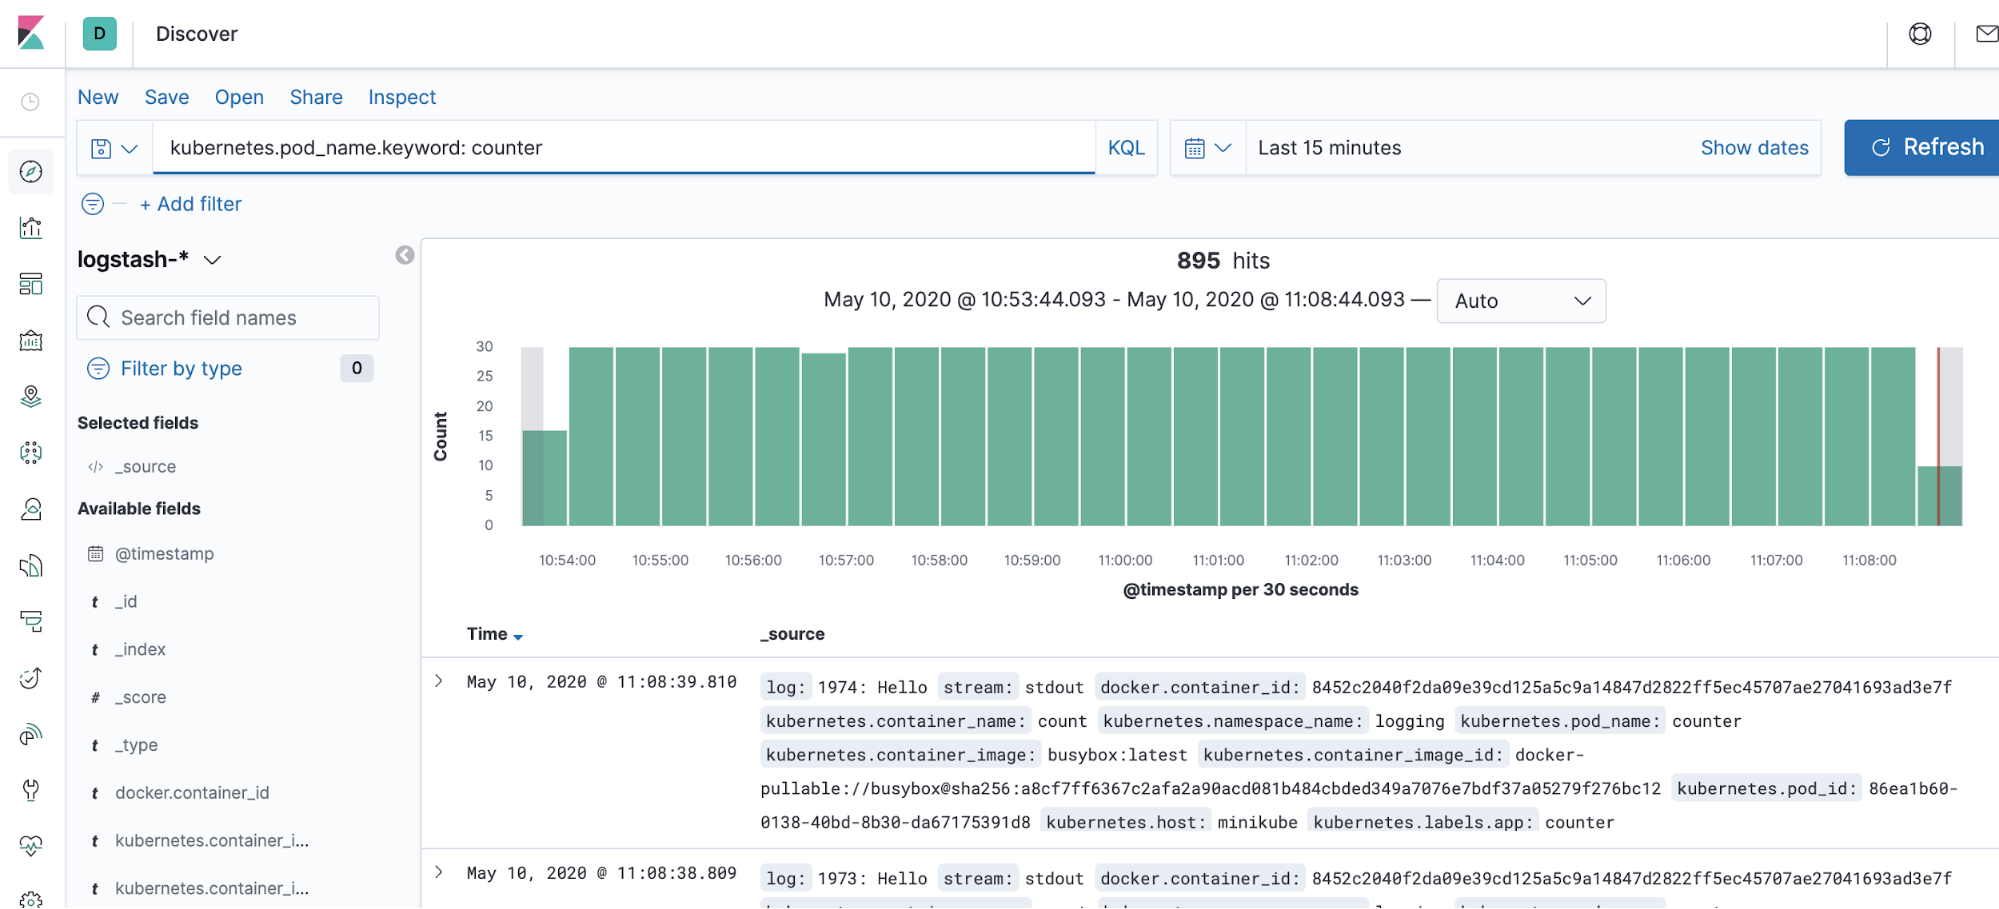The height and width of the screenshot is (909, 1999).
Task: Open the saved query dropdown
Action: pyautogui.click(x=114, y=148)
